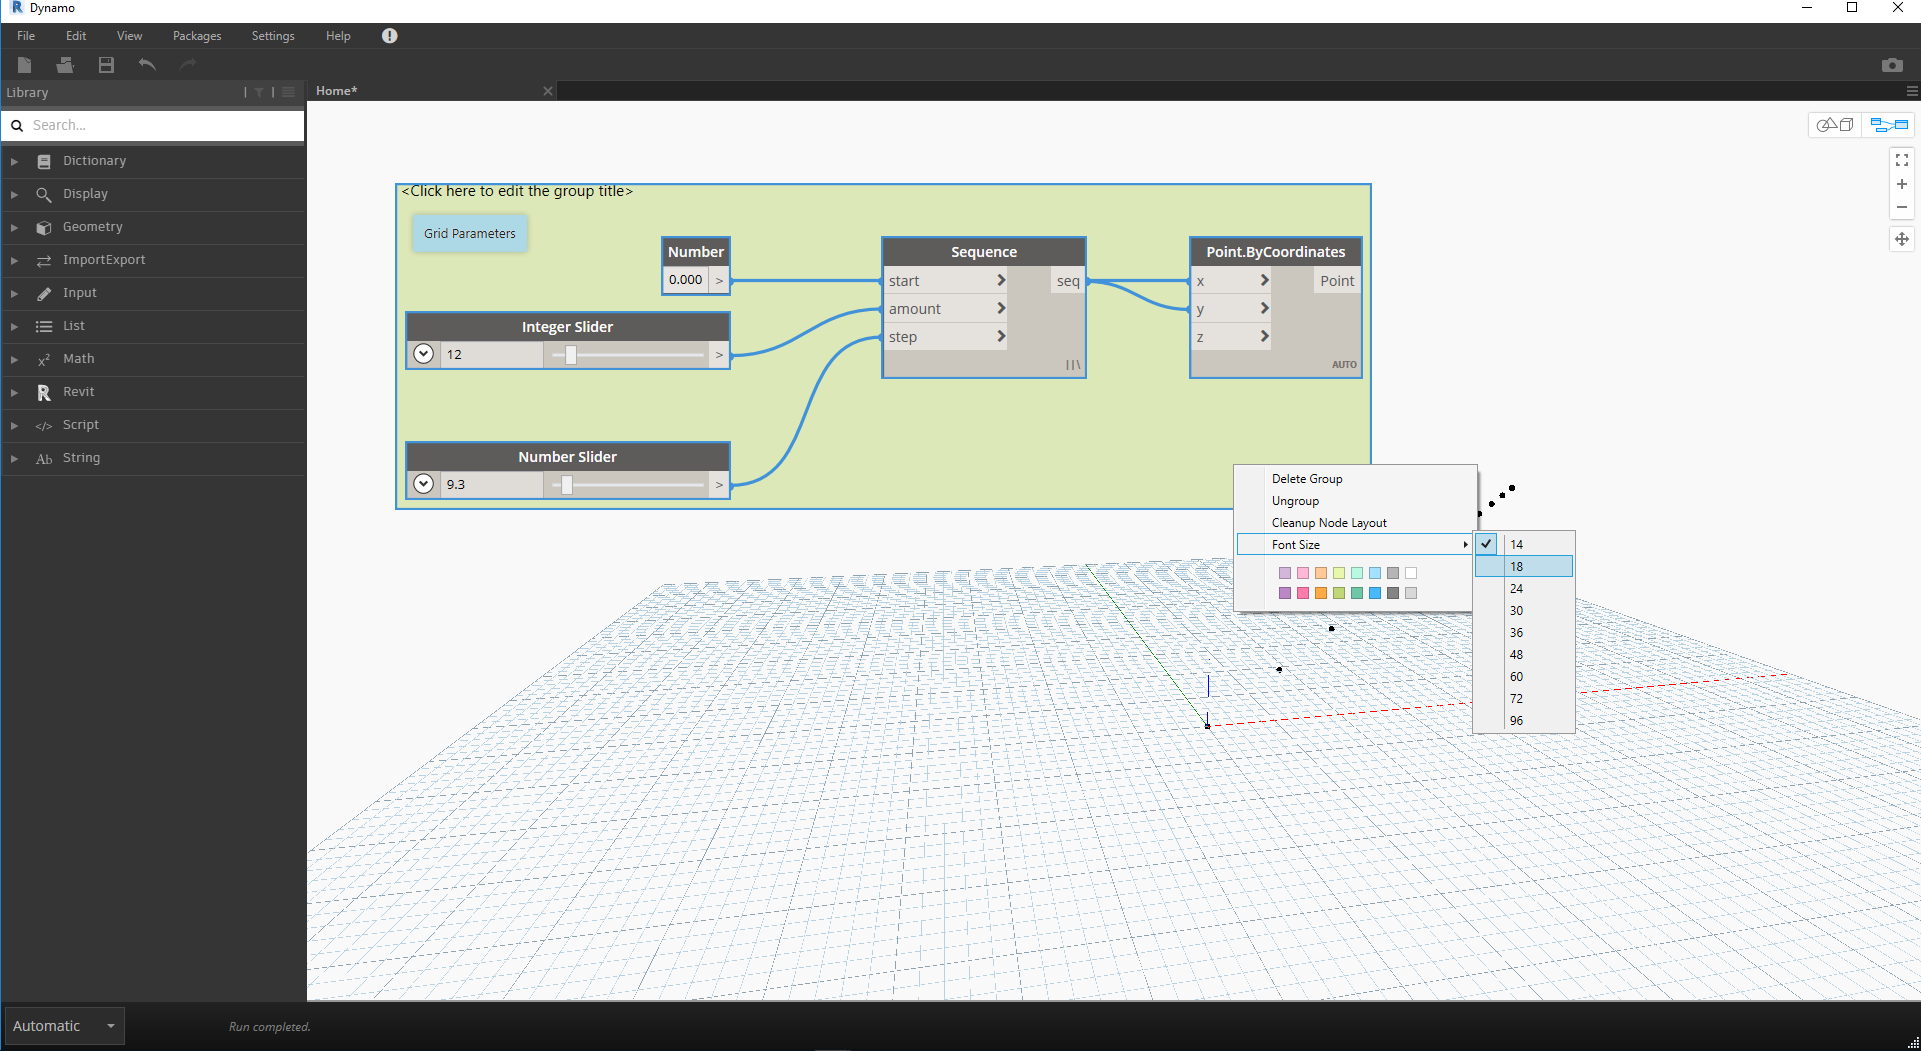Click the Undo toolbar icon

[147, 65]
